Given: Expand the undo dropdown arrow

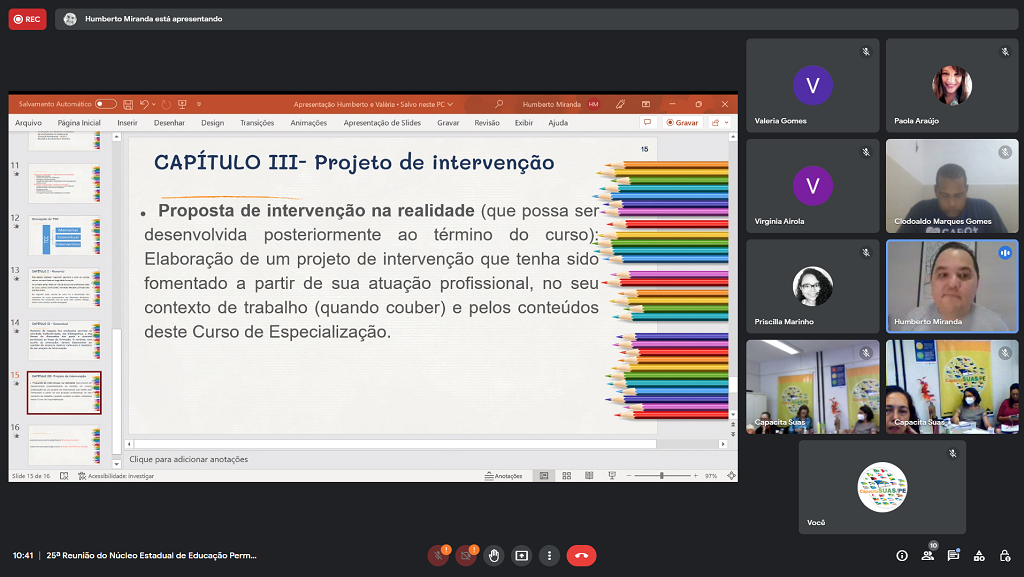Looking at the screenshot, I should click(154, 104).
